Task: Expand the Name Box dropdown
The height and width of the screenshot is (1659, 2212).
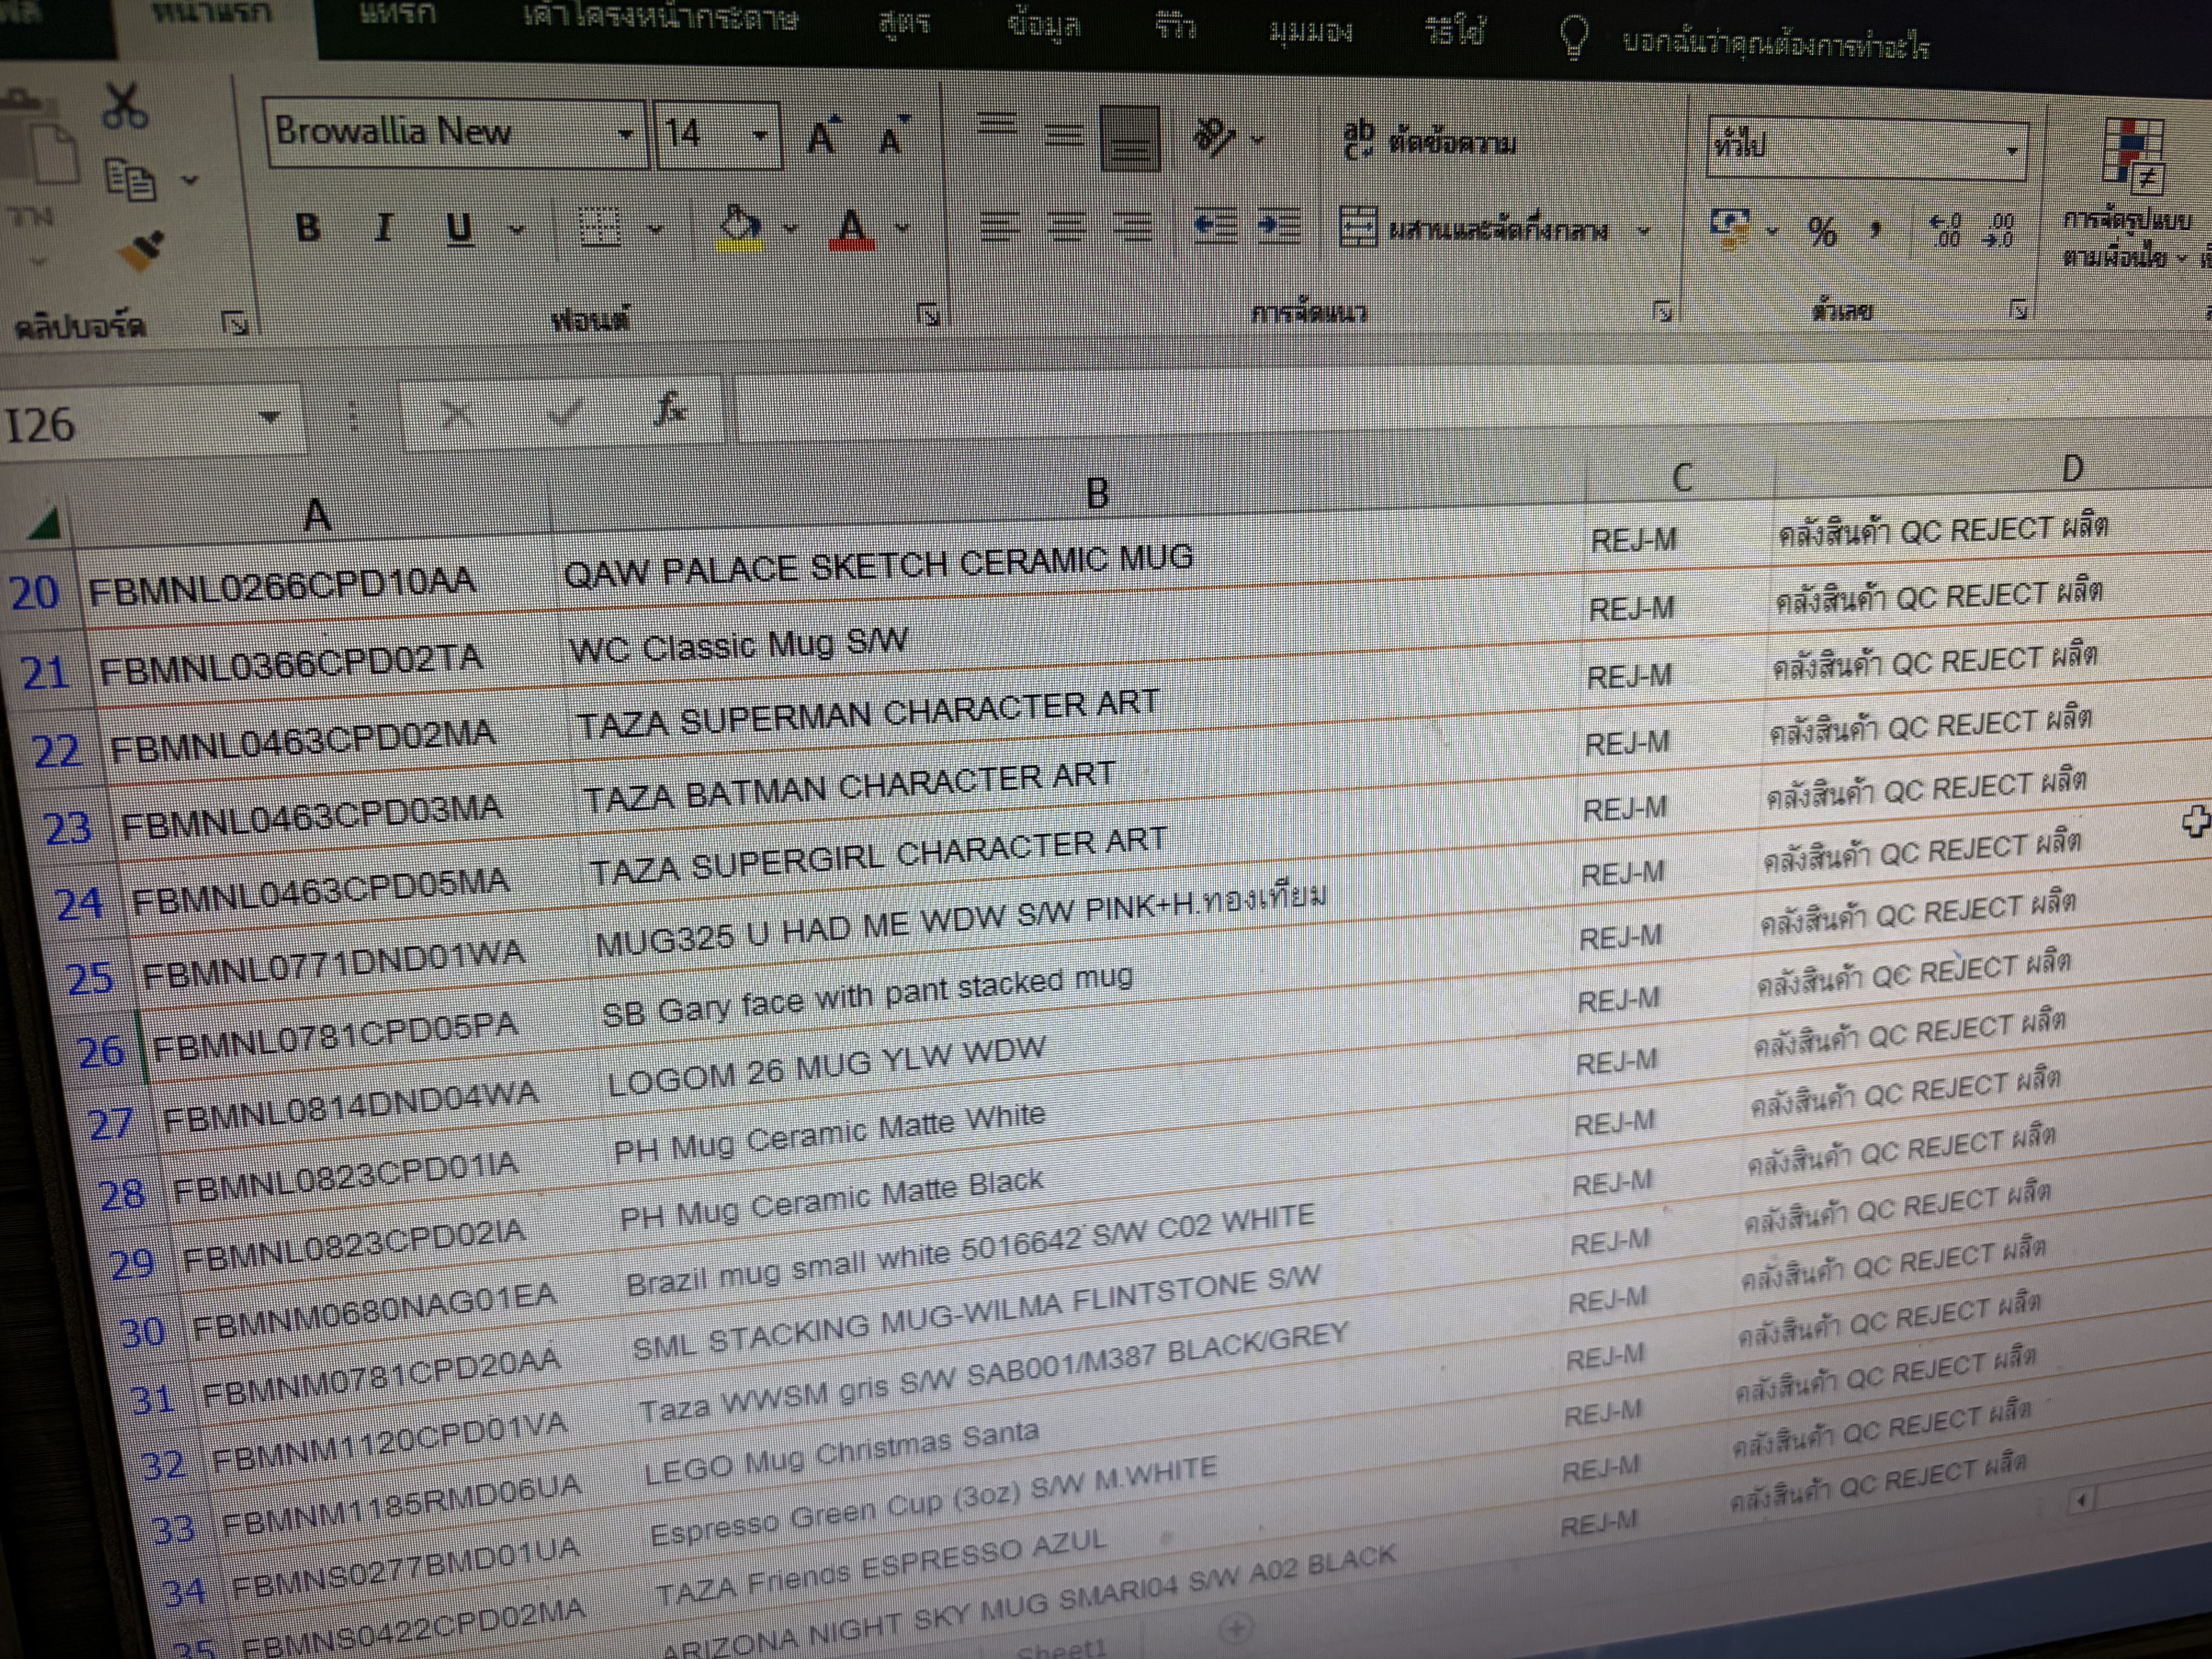Action: (269, 418)
